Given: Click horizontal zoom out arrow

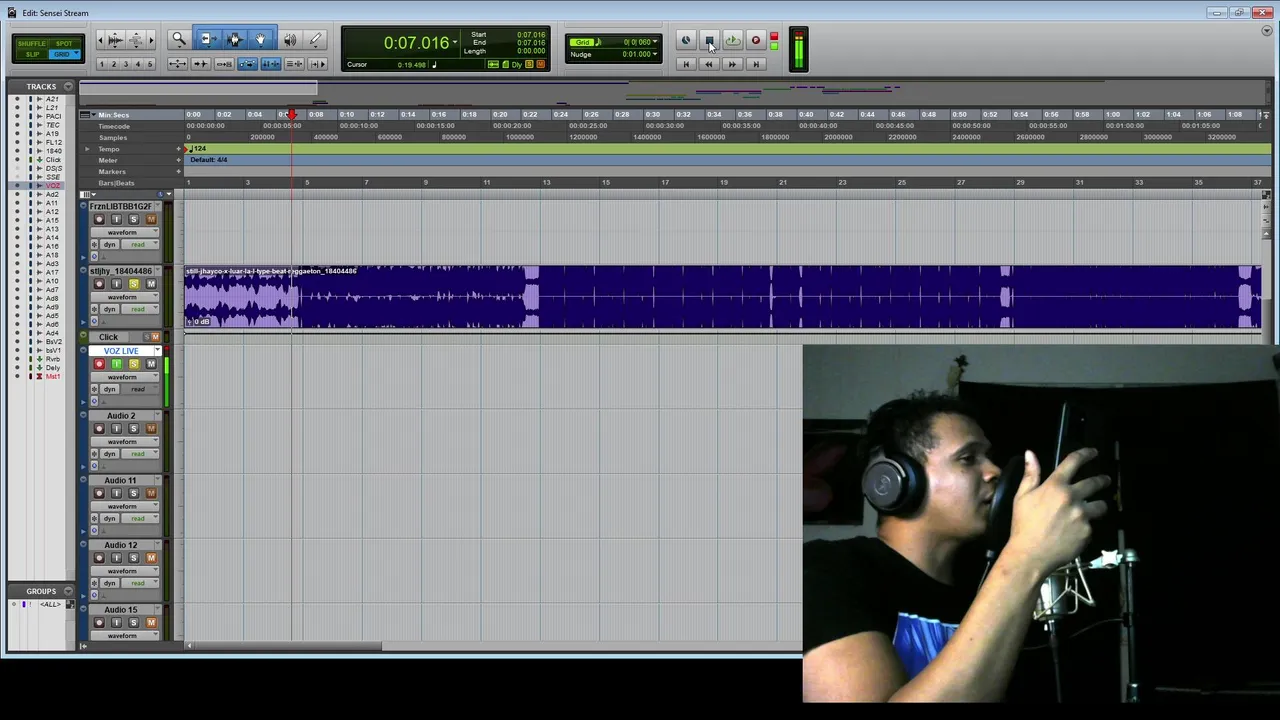Looking at the screenshot, I should (x=100, y=40).
